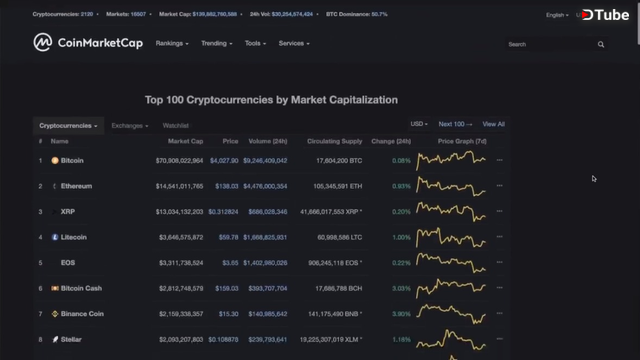The width and height of the screenshot is (640, 360).
Task: Click the CoinMarketCap logo icon
Action: point(43,42)
